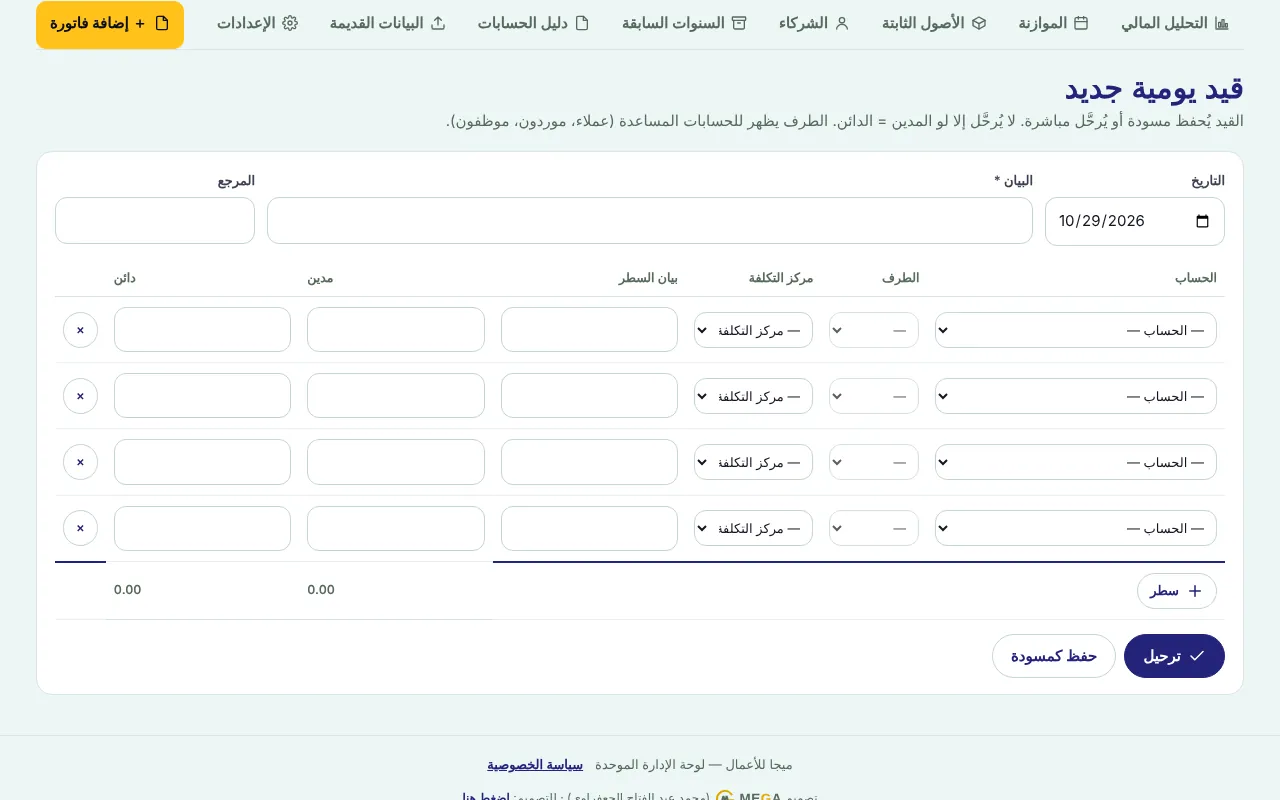The height and width of the screenshot is (800, 1280).
Task: Open the السنوات السابقة previous years tab
Action: pyautogui.click(x=684, y=23)
